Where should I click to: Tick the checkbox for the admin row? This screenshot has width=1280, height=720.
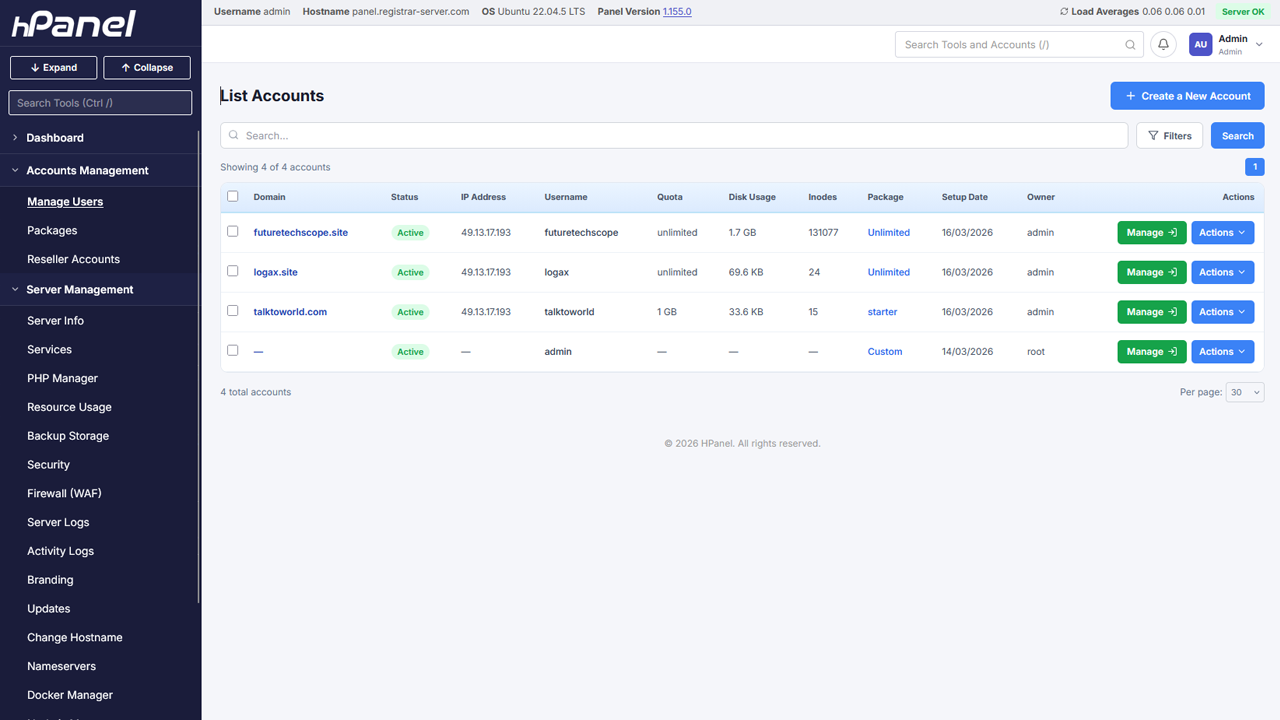tap(233, 351)
